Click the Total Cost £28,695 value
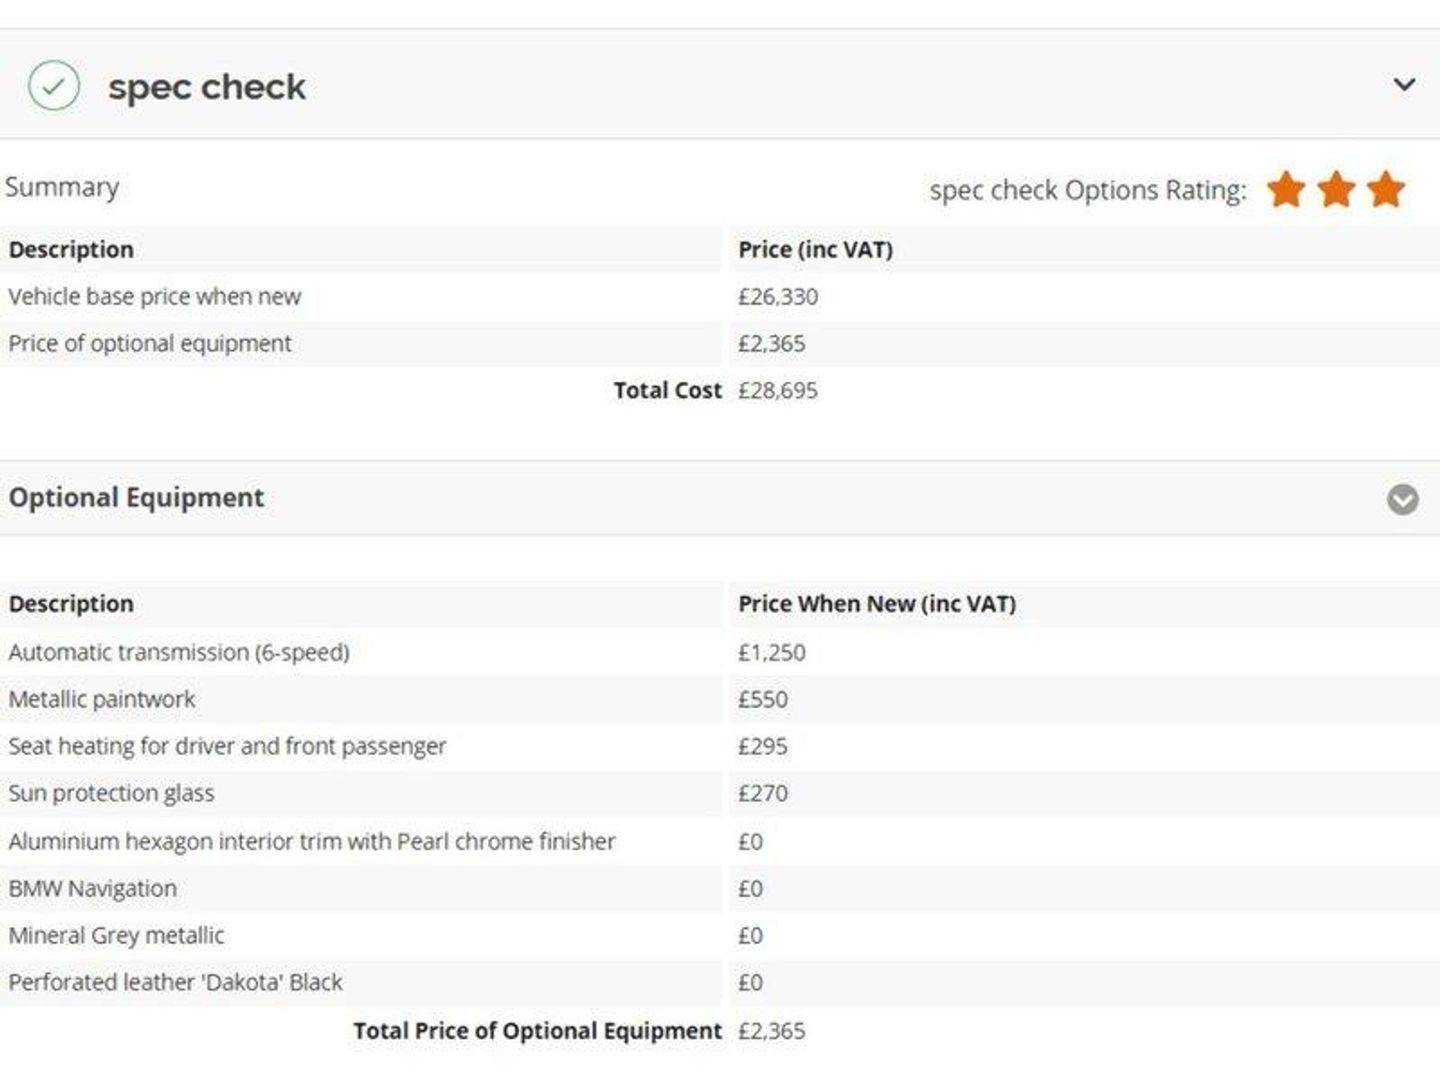1440x1080 pixels. pyautogui.click(x=778, y=390)
